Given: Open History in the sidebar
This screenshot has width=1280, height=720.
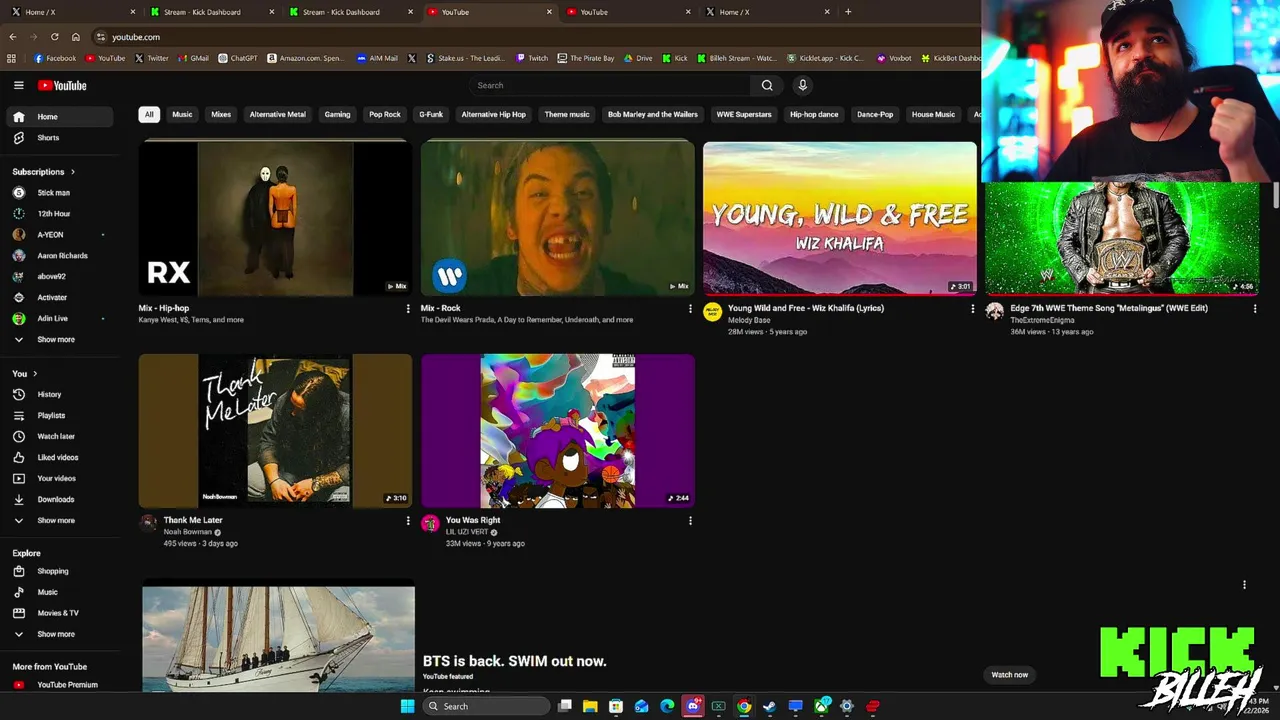Looking at the screenshot, I should coord(60,394).
